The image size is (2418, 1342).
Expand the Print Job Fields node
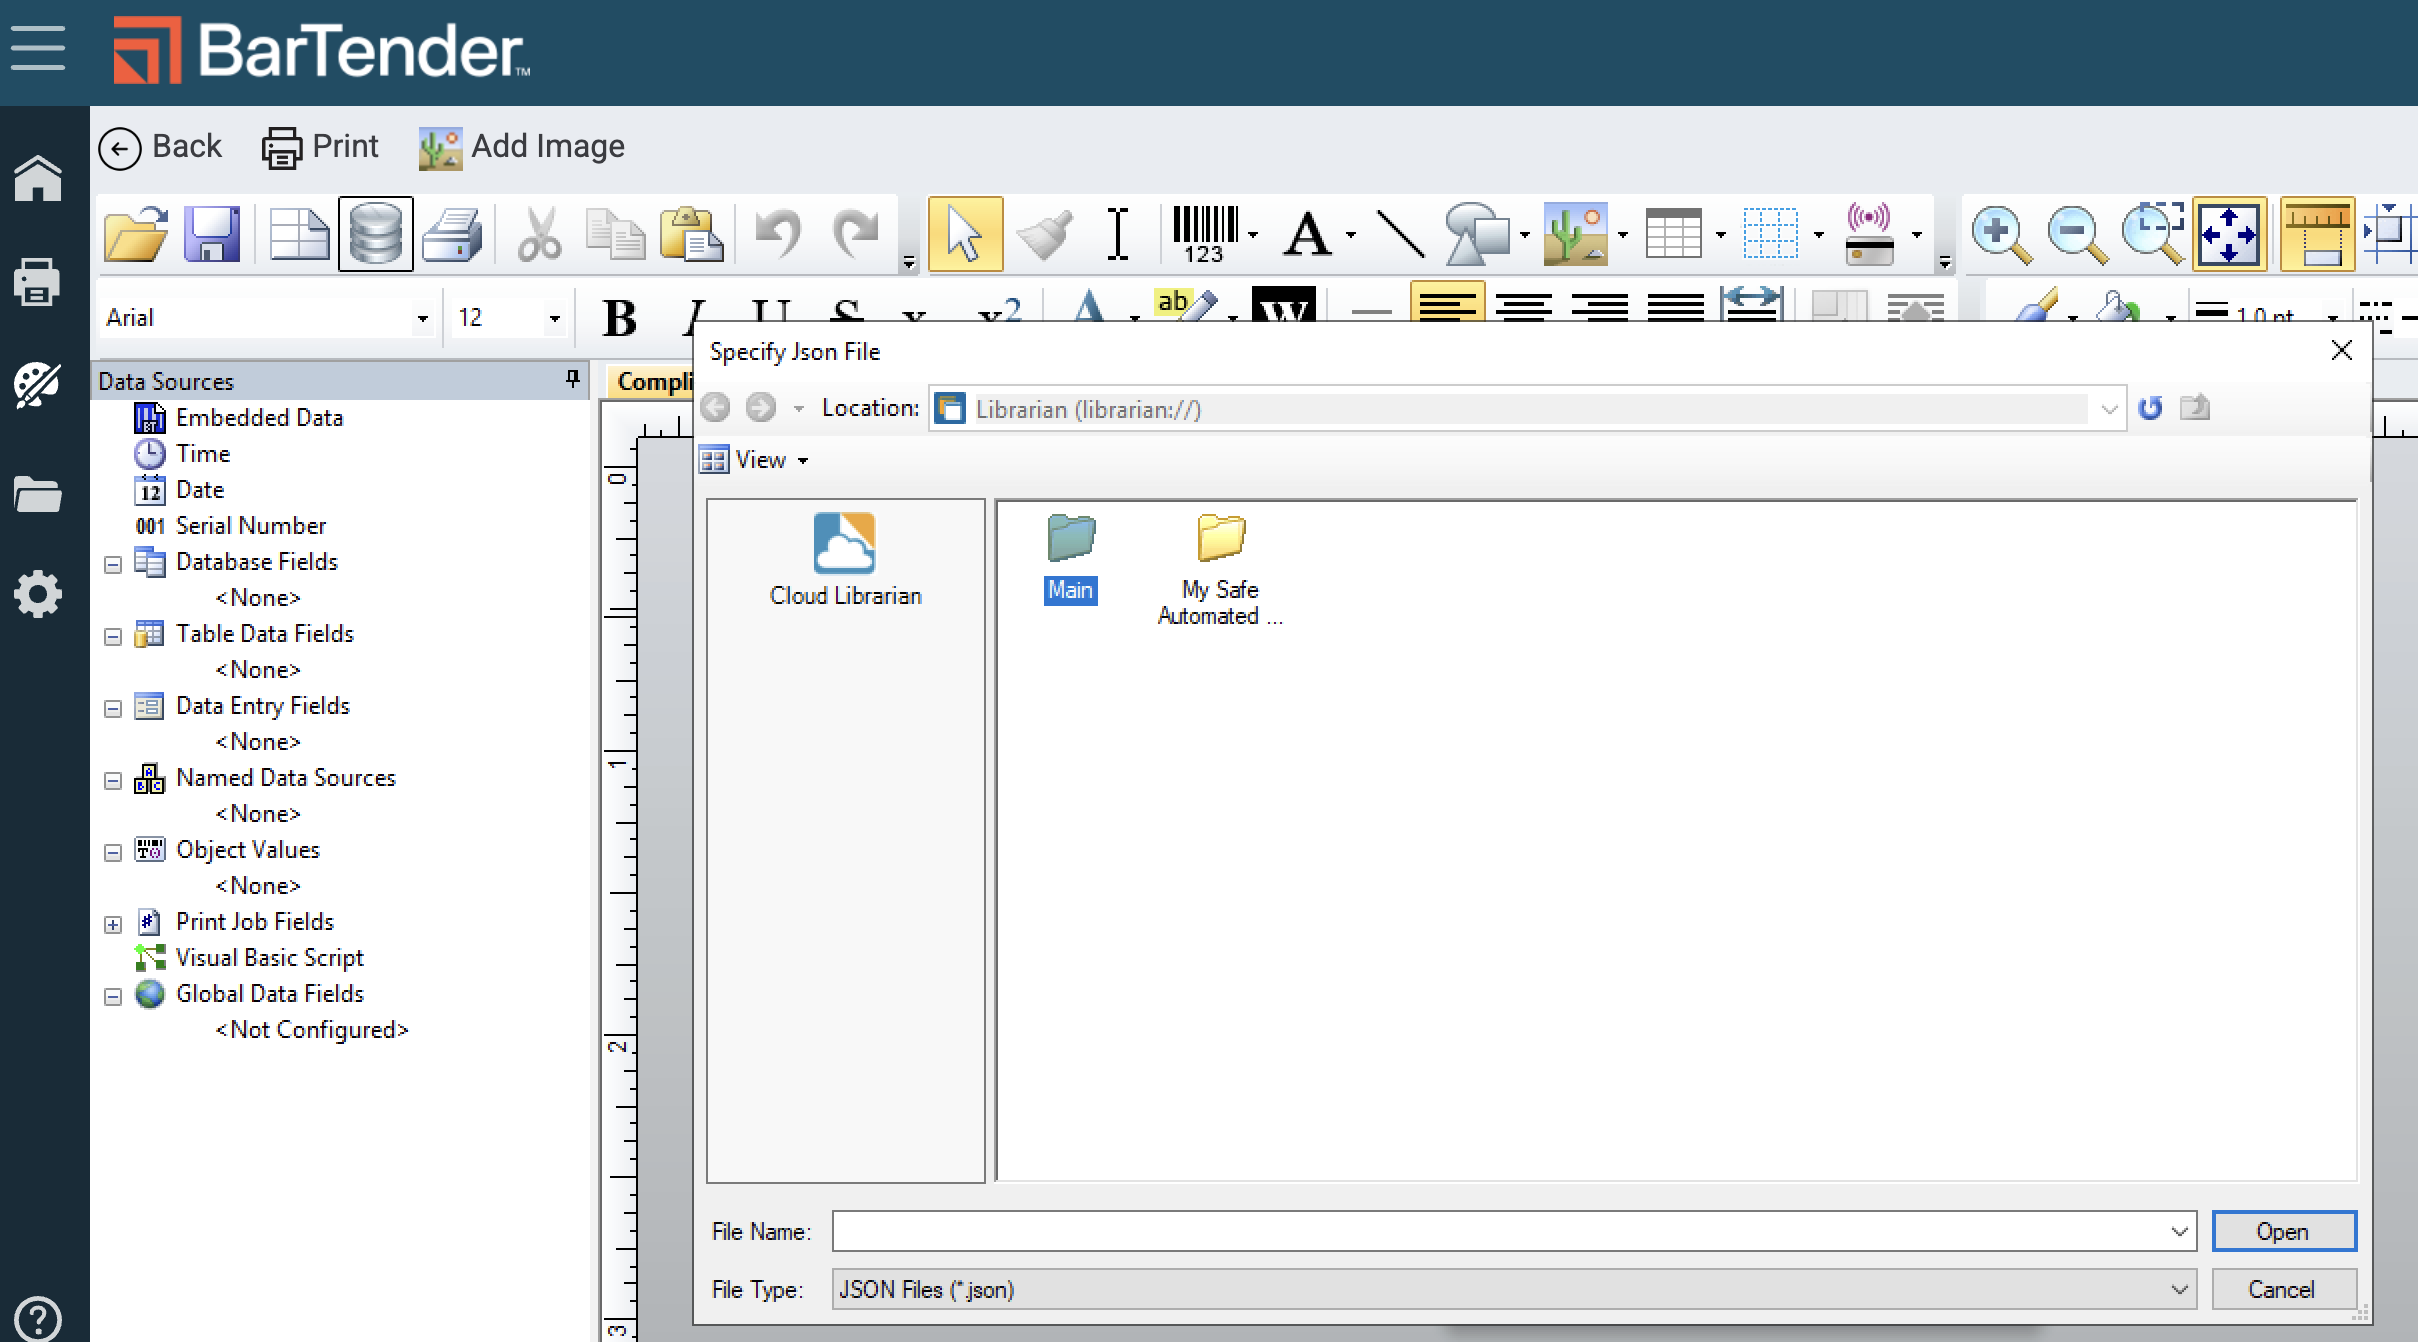[113, 924]
